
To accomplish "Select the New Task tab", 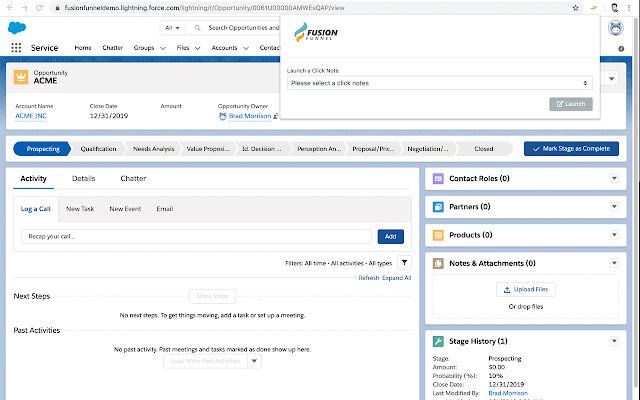I will [80, 209].
